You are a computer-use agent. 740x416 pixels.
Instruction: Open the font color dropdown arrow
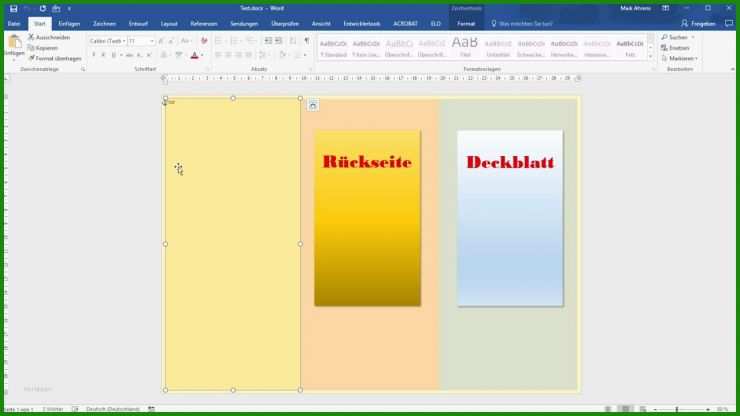(202, 55)
